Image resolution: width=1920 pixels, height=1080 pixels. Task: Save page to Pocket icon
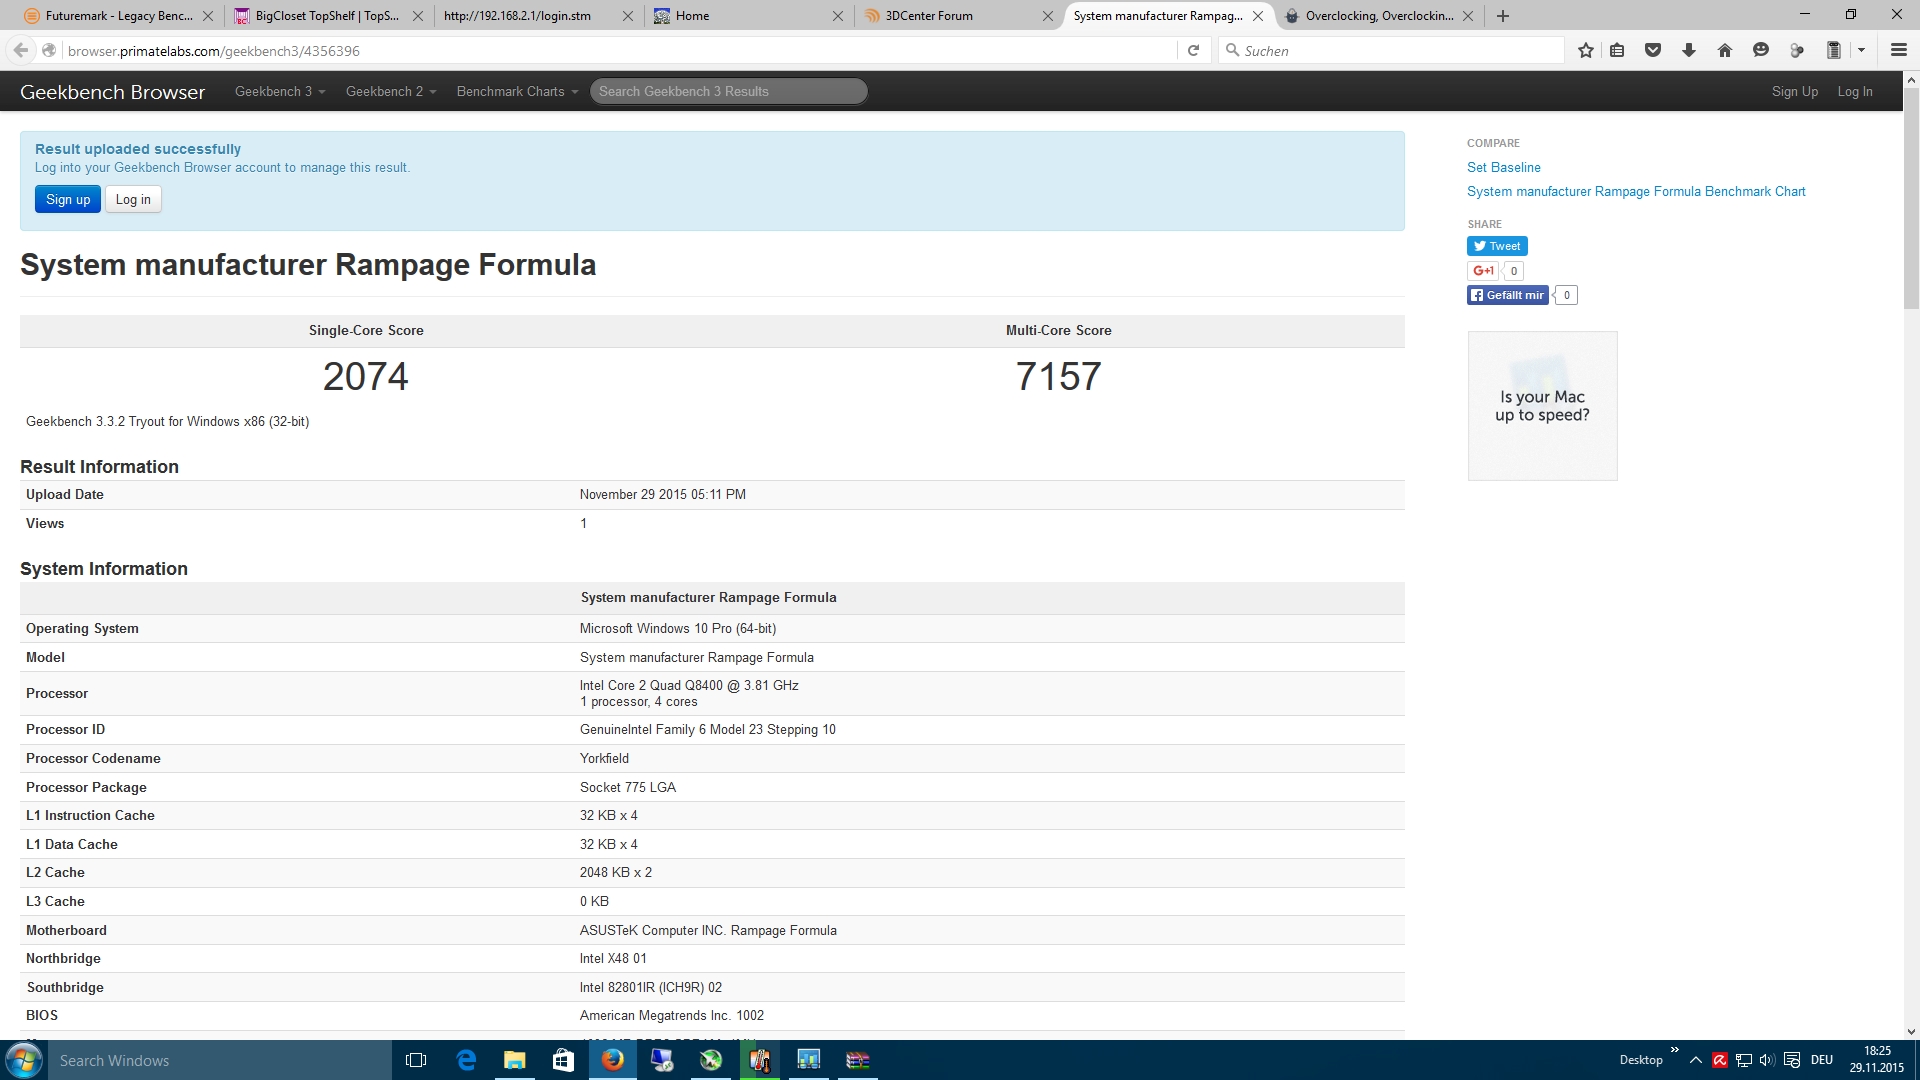(1653, 50)
